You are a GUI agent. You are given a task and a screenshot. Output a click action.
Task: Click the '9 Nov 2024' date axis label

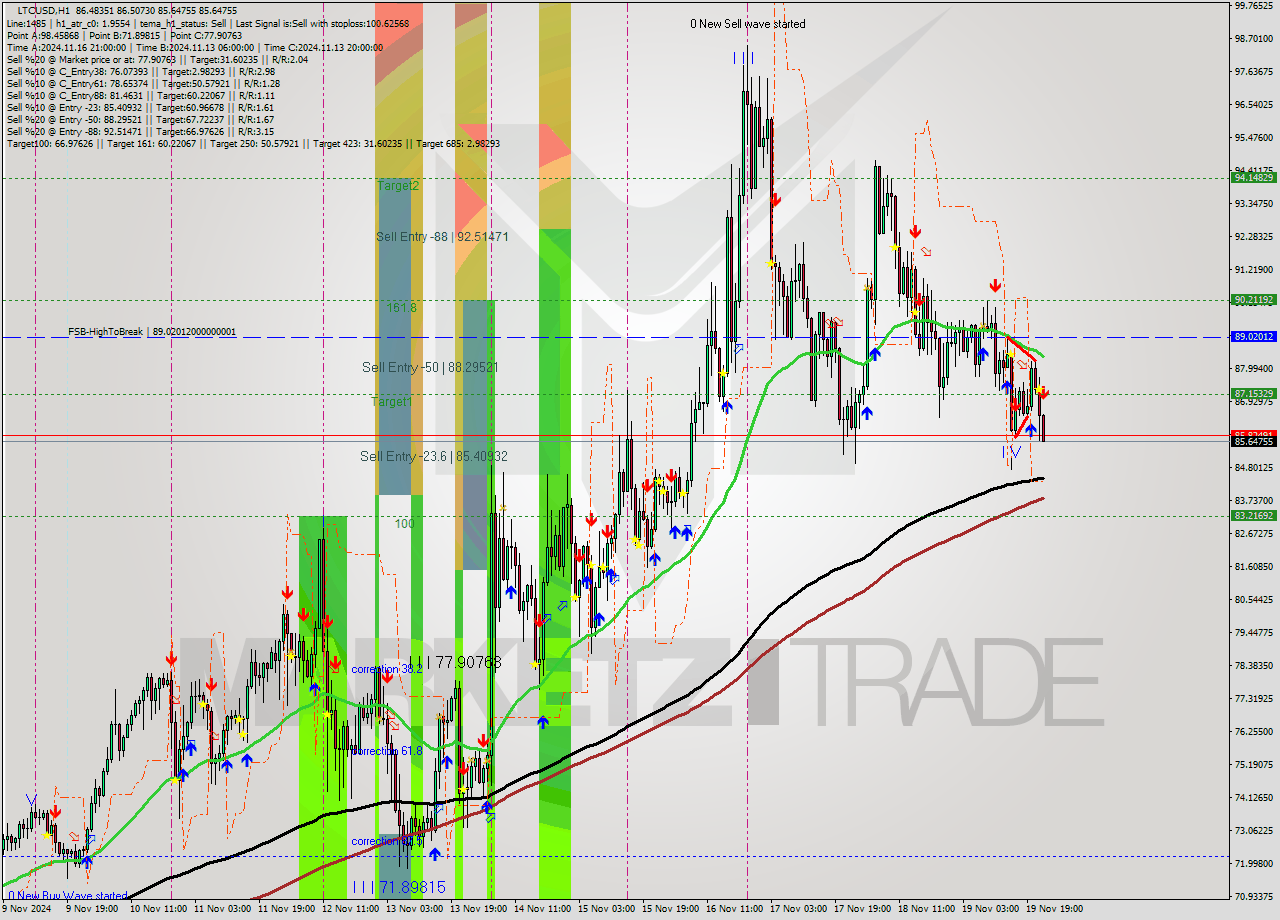pos(28,910)
